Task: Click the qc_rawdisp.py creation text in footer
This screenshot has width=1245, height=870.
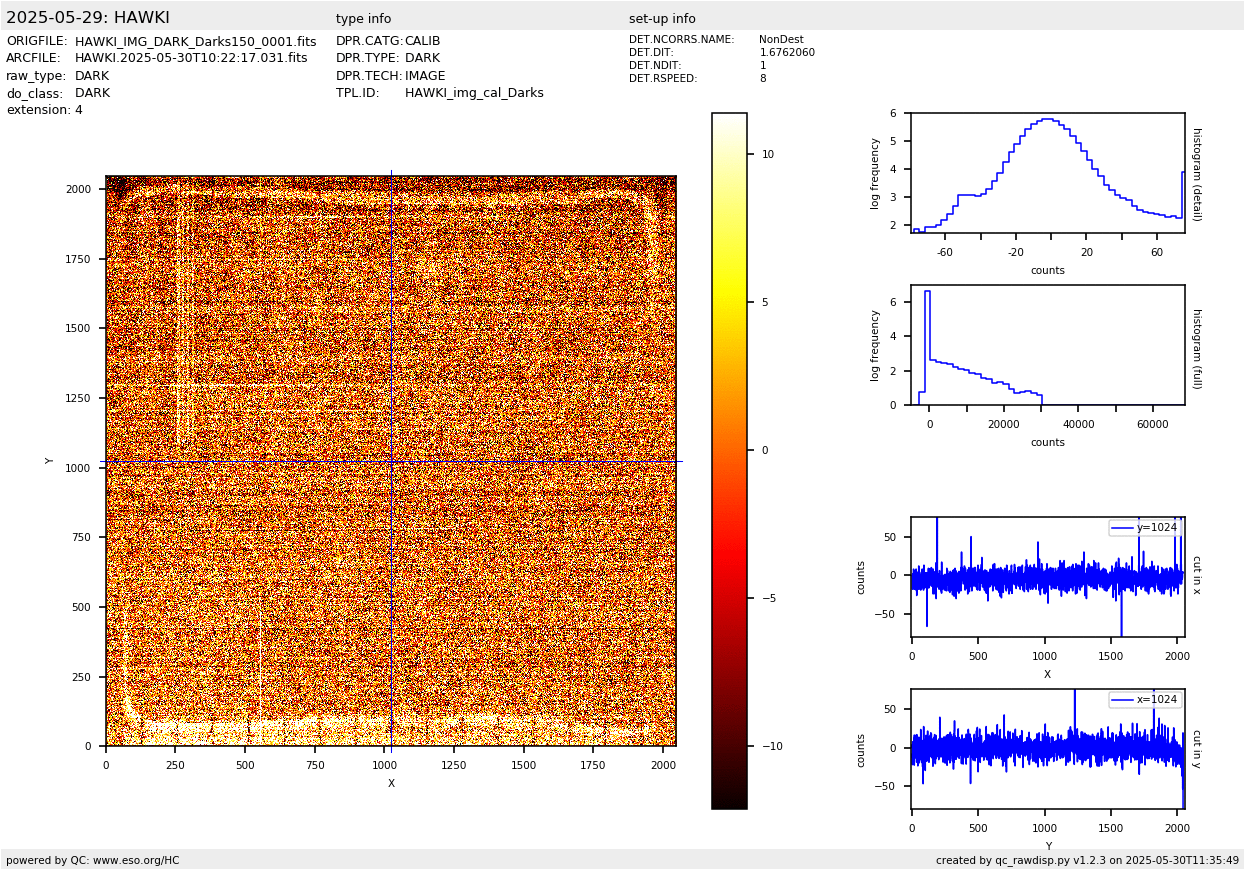Action: tap(1087, 860)
